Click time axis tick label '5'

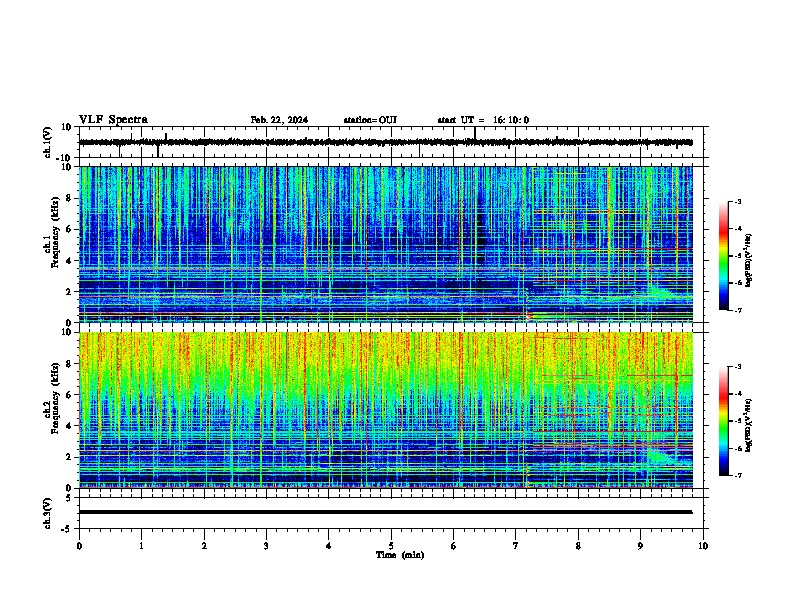[x=391, y=546]
